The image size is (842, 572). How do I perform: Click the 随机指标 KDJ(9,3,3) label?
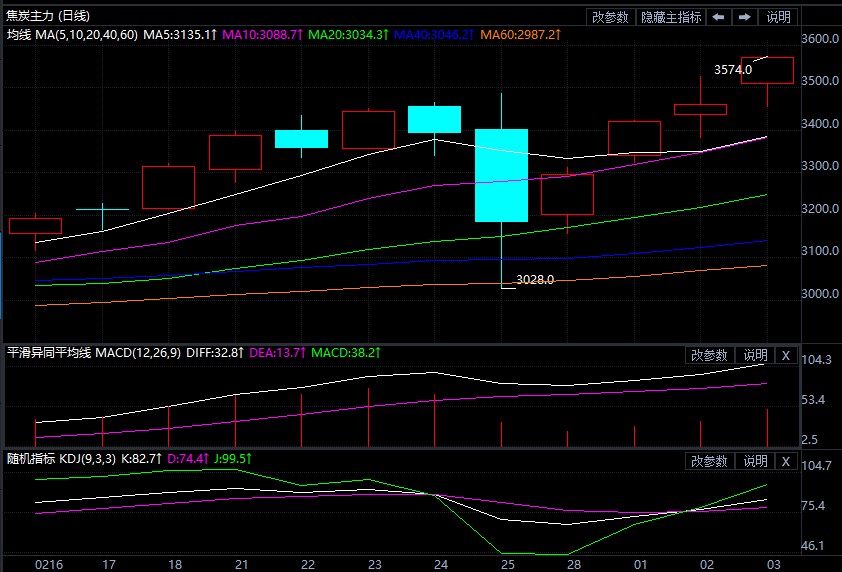[61, 459]
